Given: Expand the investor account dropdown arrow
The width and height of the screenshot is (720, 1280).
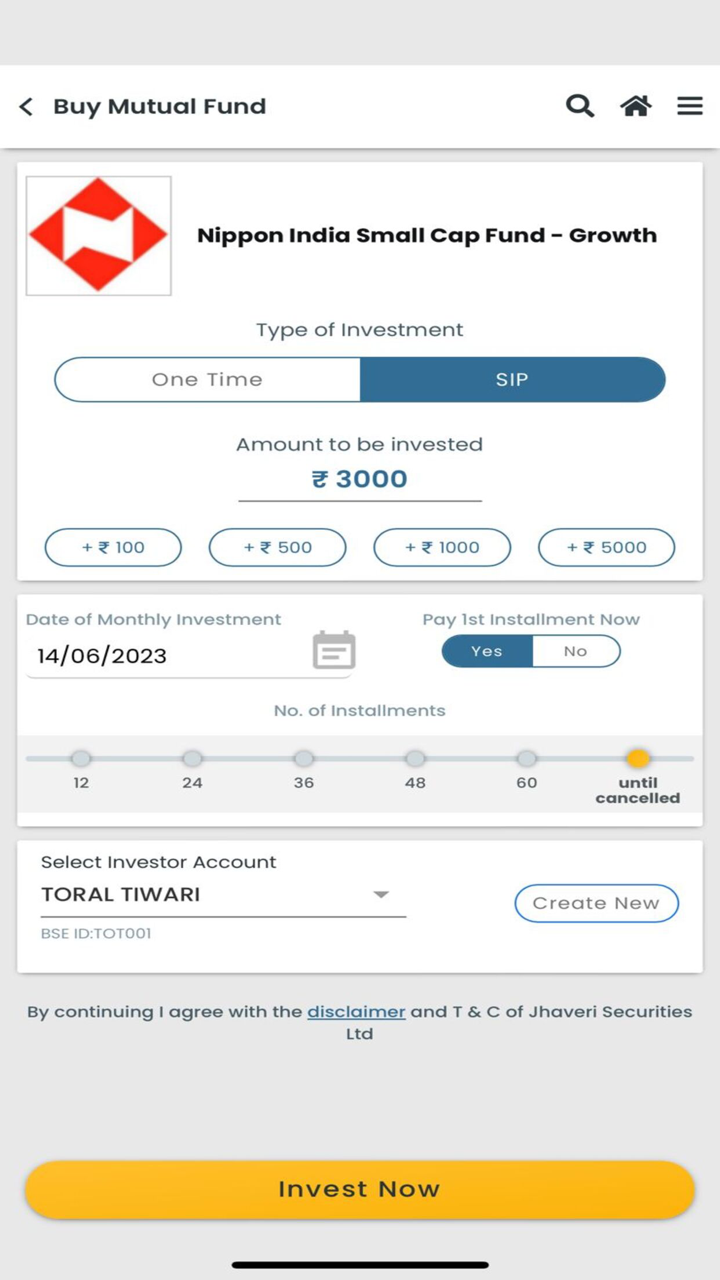Looking at the screenshot, I should click(x=381, y=895).
